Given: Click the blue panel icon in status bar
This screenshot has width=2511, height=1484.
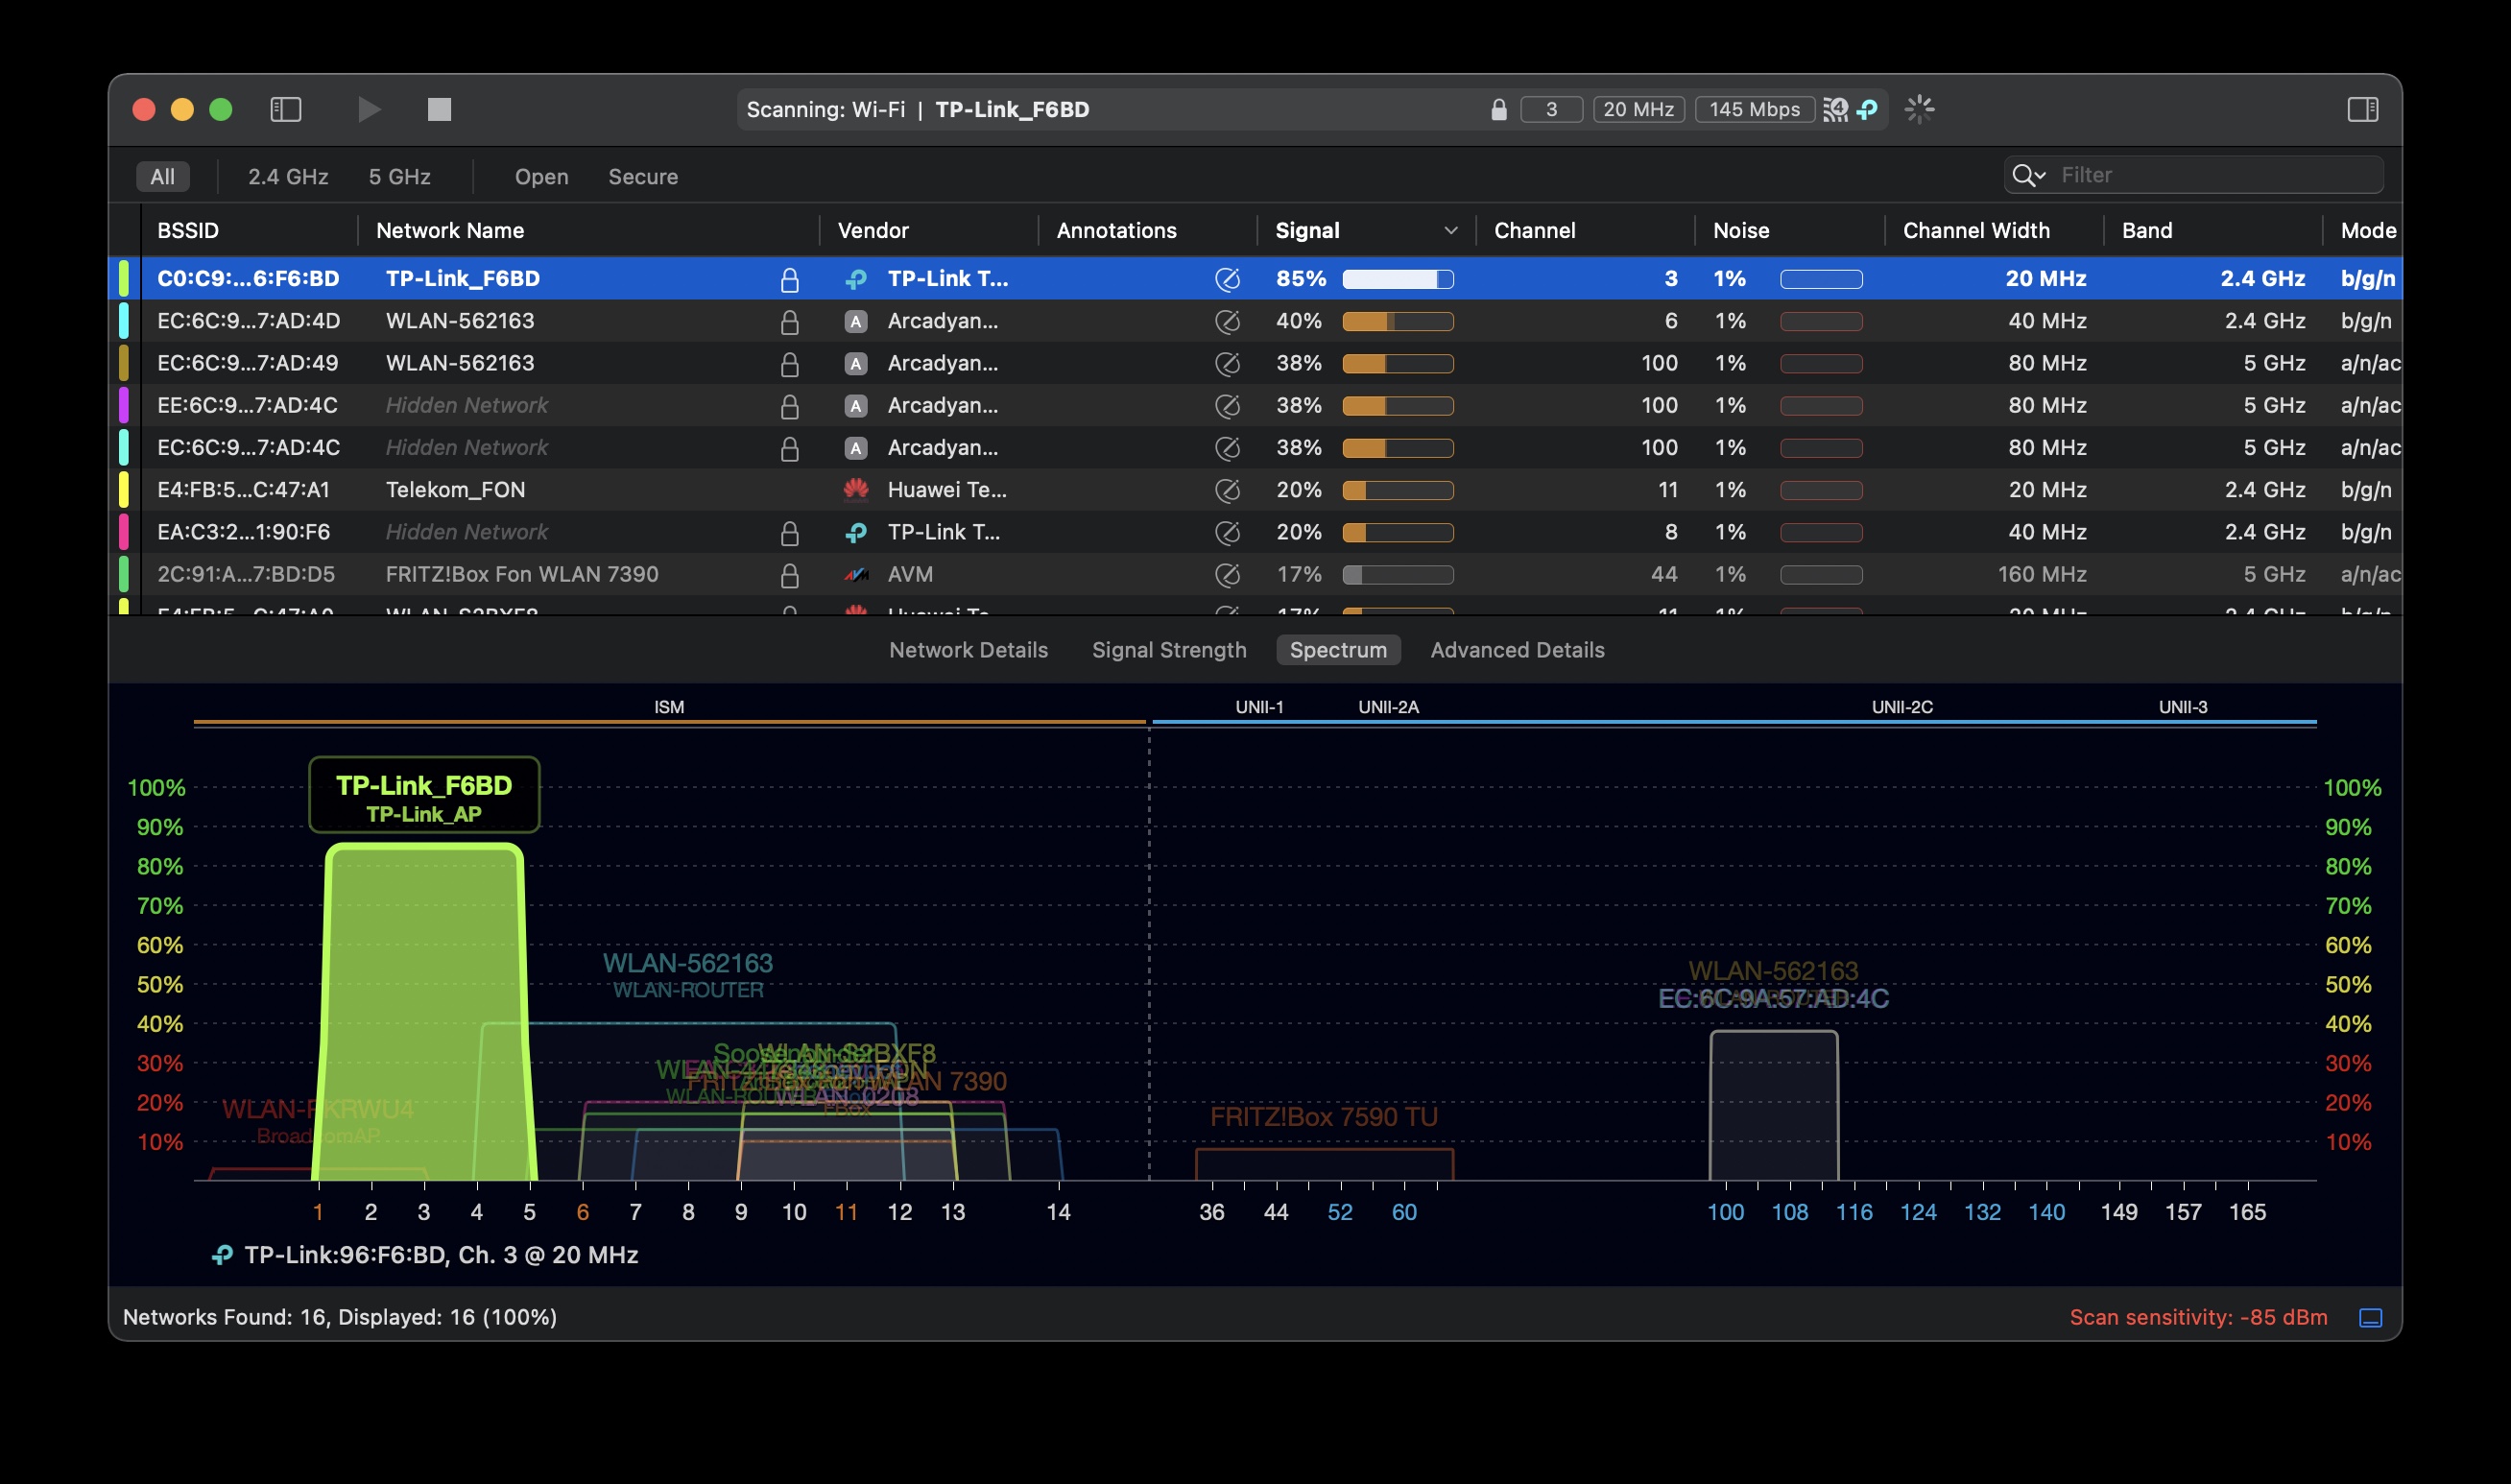Looking at the screenshot, I should pos(2370,1318).
